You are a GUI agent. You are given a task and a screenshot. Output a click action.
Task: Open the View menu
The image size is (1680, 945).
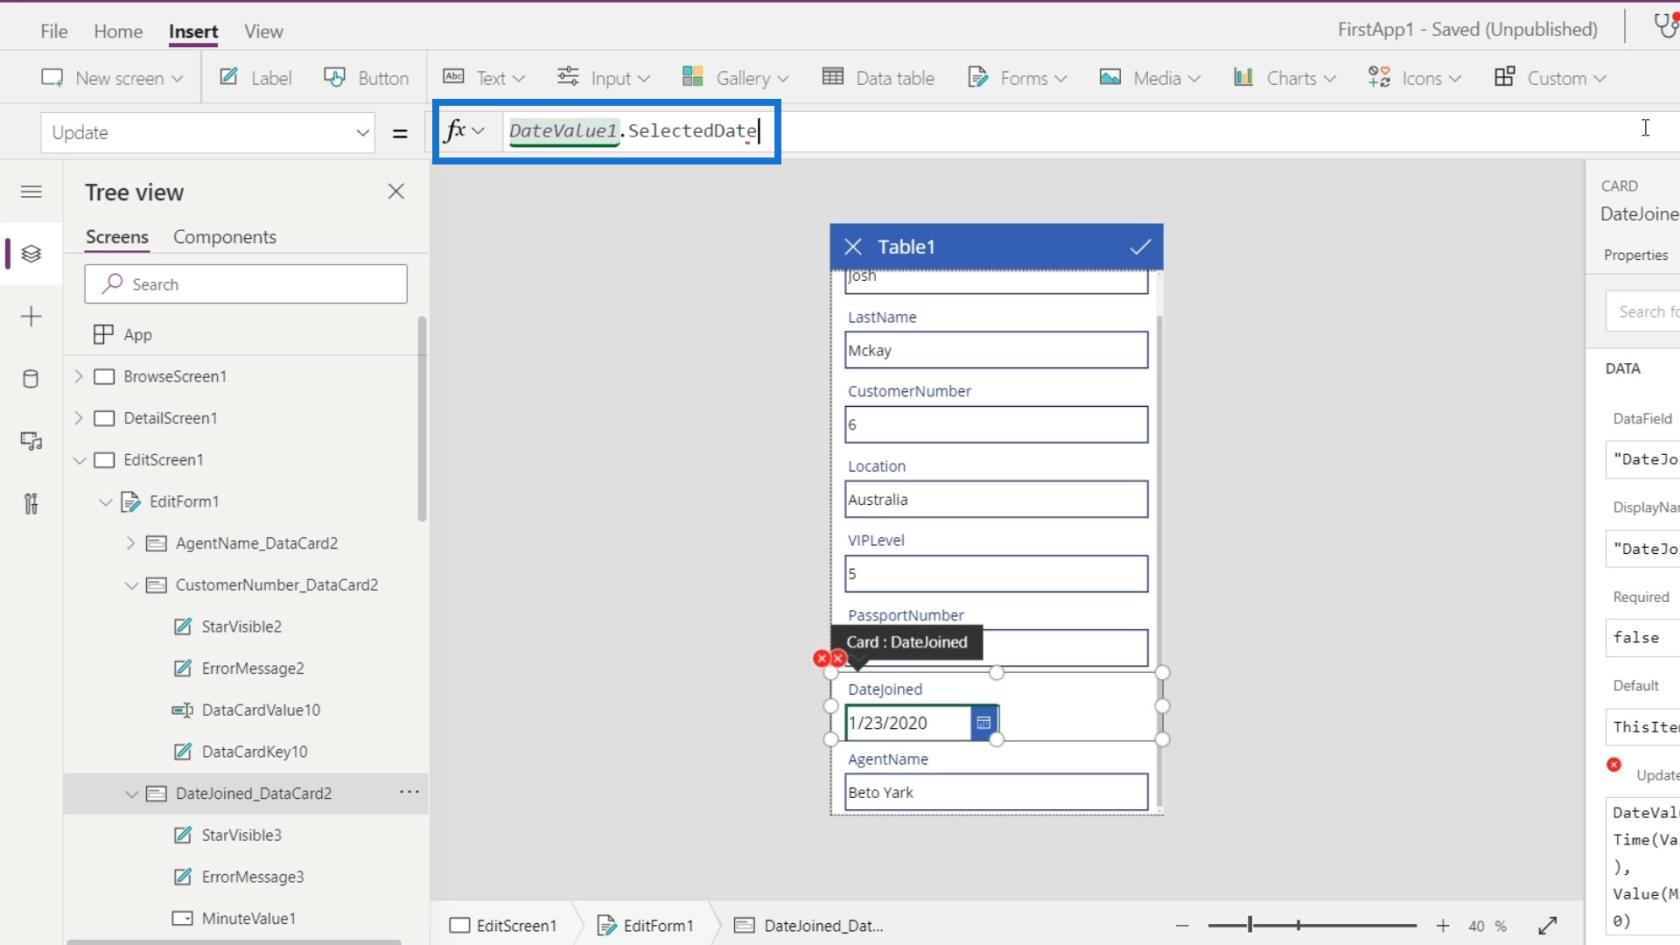click(263, 31)
